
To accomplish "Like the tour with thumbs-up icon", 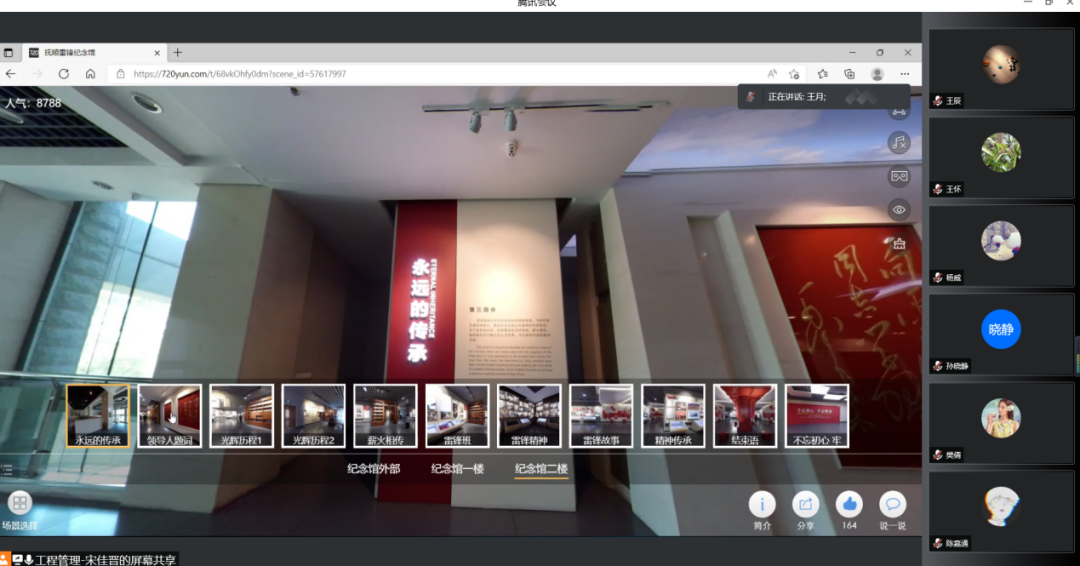I will point(849,504).
